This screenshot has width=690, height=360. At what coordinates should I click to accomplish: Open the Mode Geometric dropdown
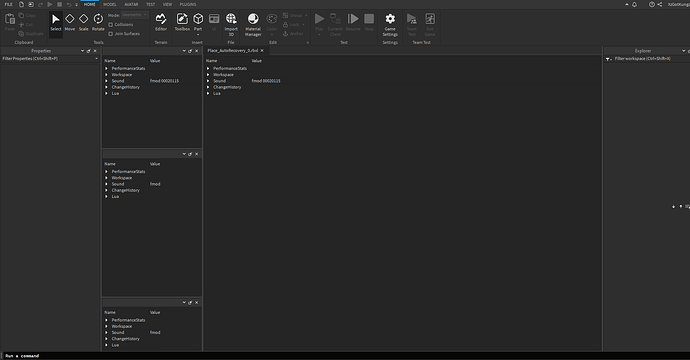[135, 15]
